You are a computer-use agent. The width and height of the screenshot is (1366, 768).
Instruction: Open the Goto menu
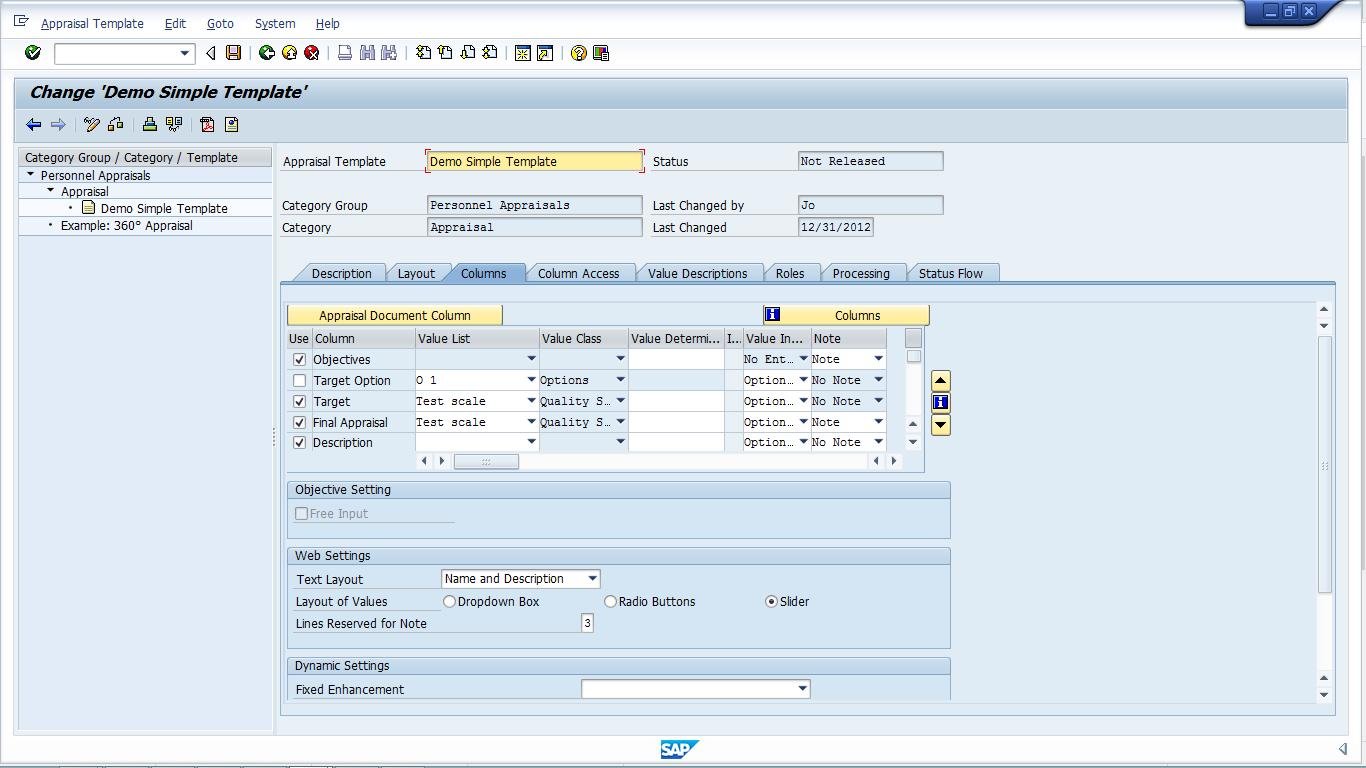pos(220,23)
